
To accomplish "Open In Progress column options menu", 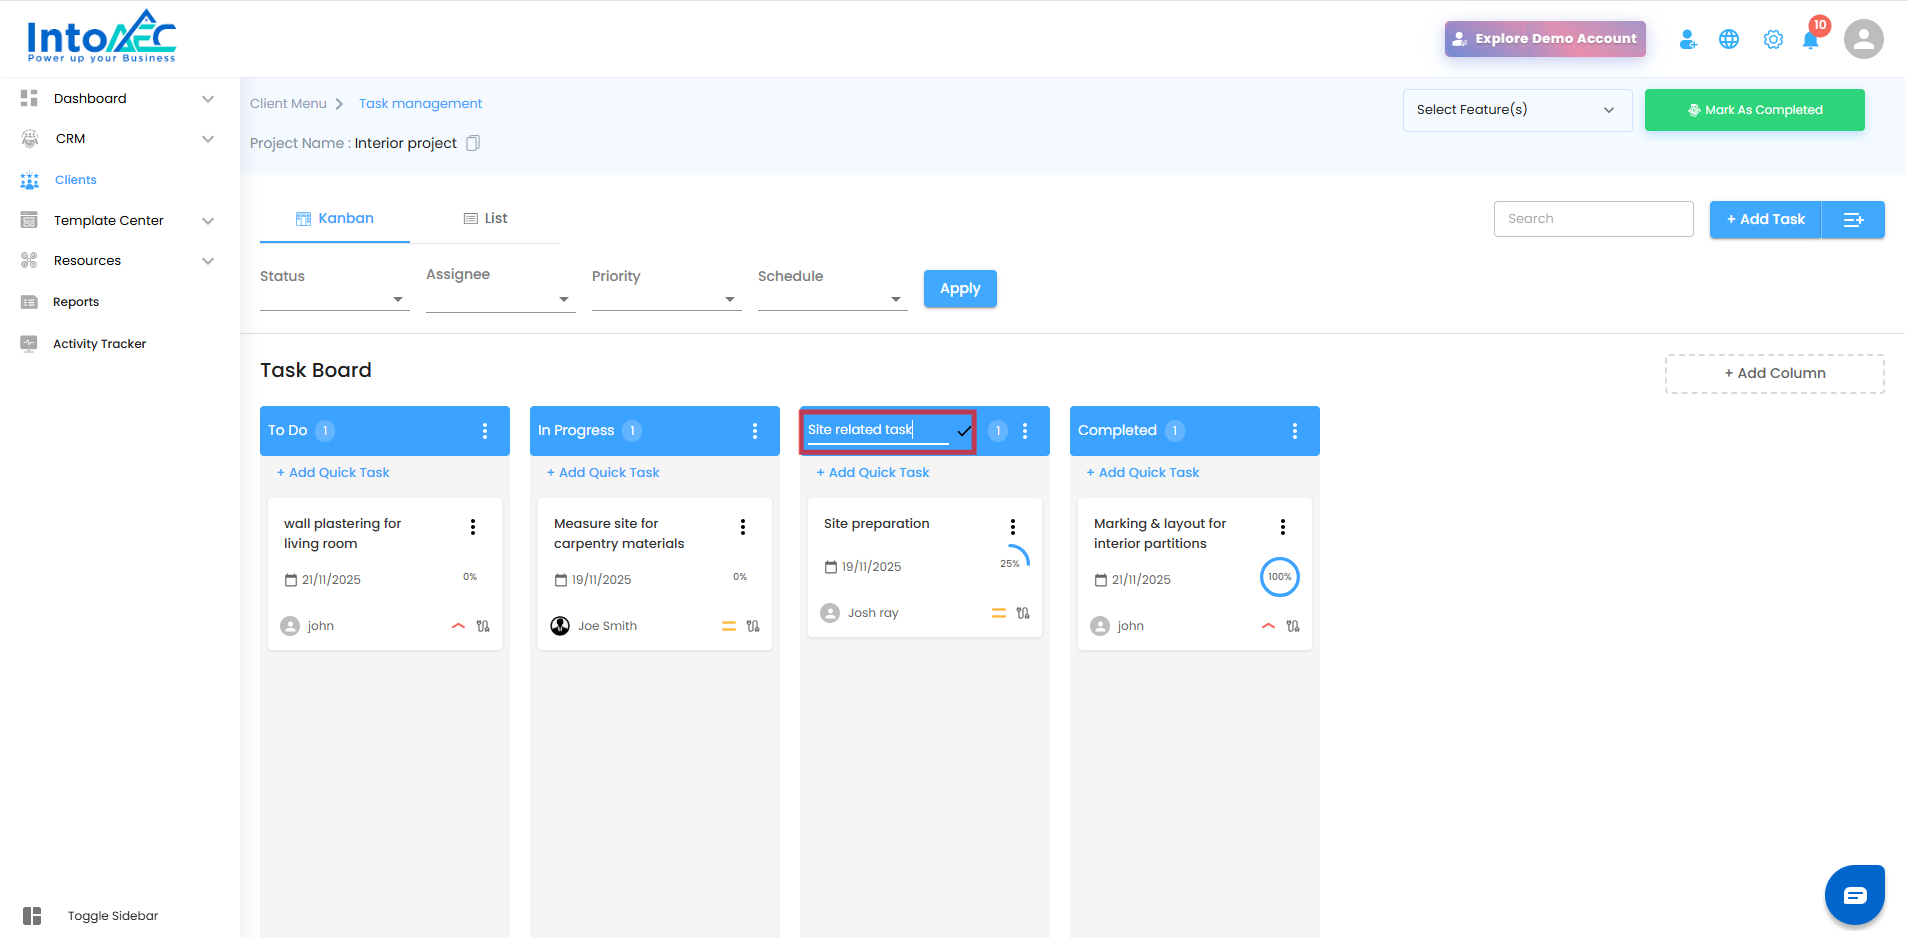I will coord(755,431).
